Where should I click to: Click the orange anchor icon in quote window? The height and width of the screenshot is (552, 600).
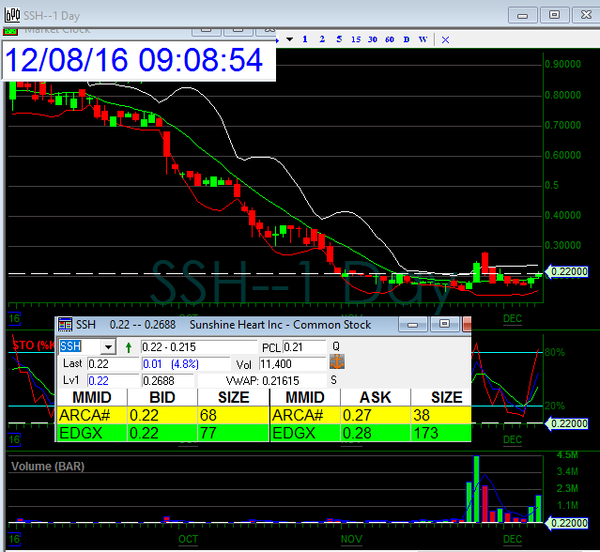coord(337,361)
